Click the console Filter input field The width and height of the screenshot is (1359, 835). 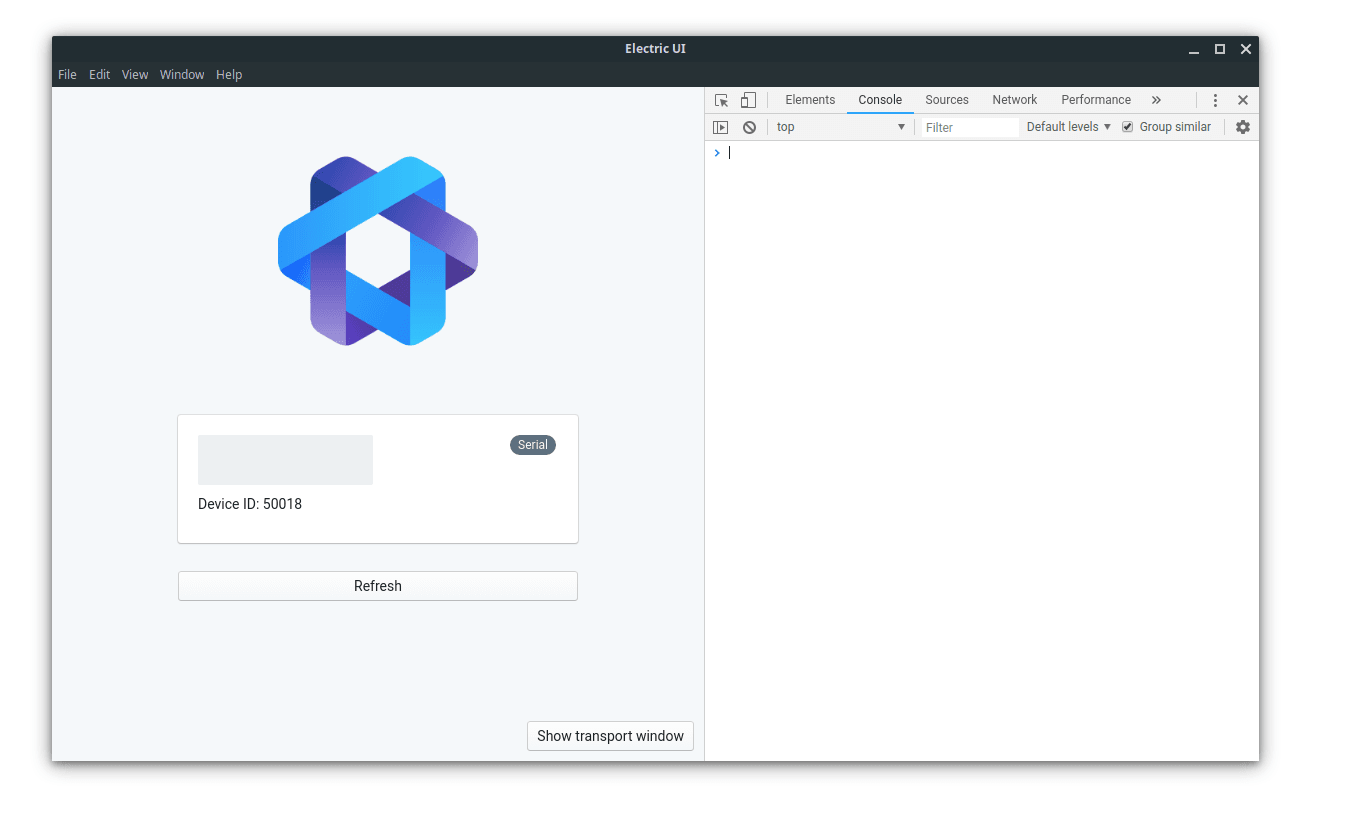point(969,127)
